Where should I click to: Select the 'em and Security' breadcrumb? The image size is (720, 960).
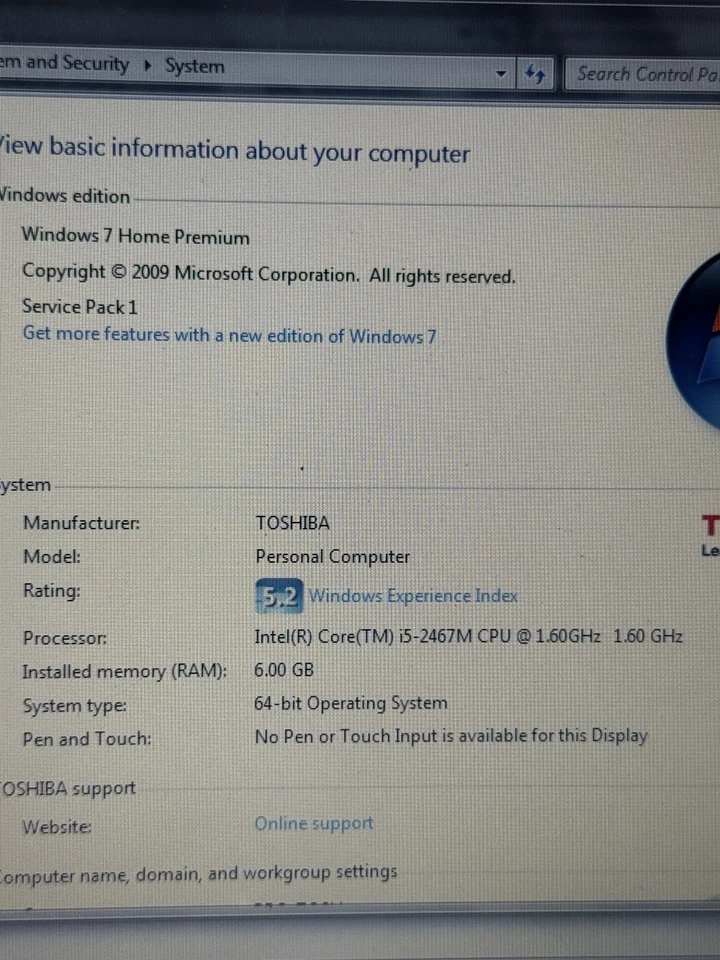tap(64, 63)
